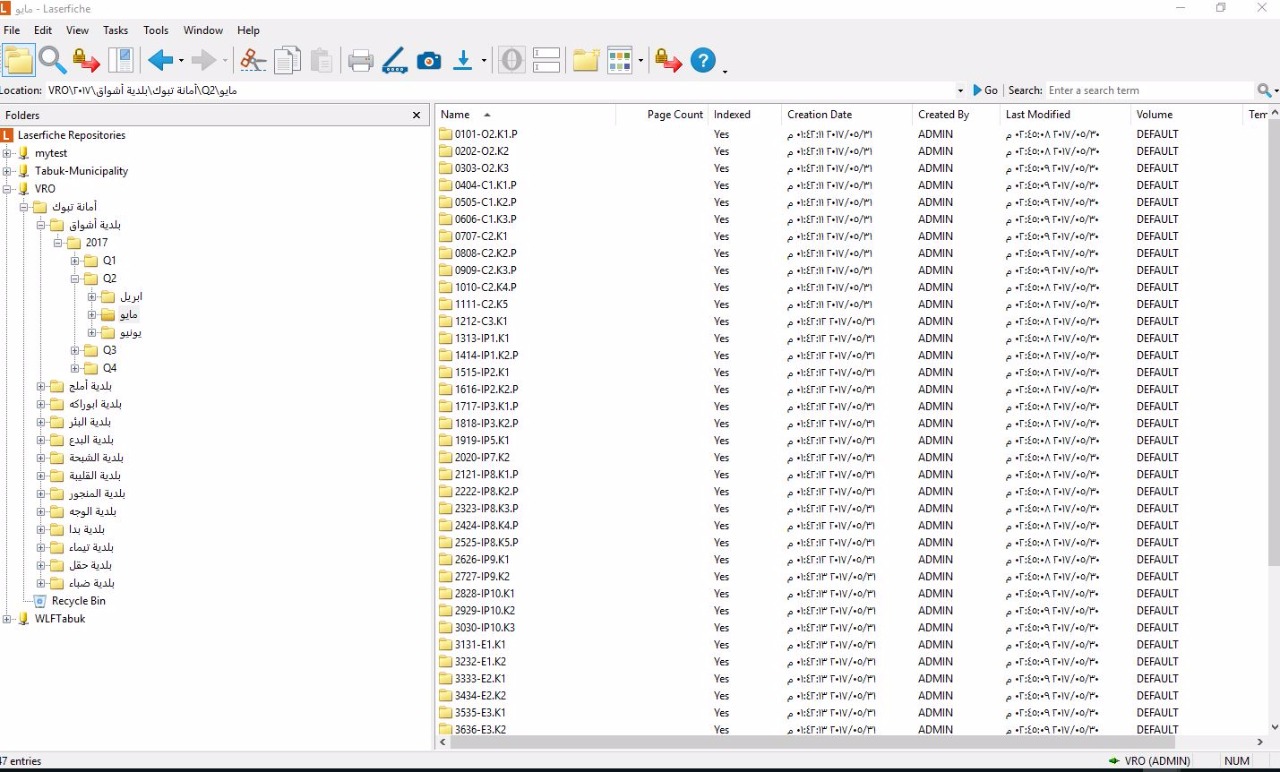Collapse the 2017 folder in tree

(x=59, y=243)
